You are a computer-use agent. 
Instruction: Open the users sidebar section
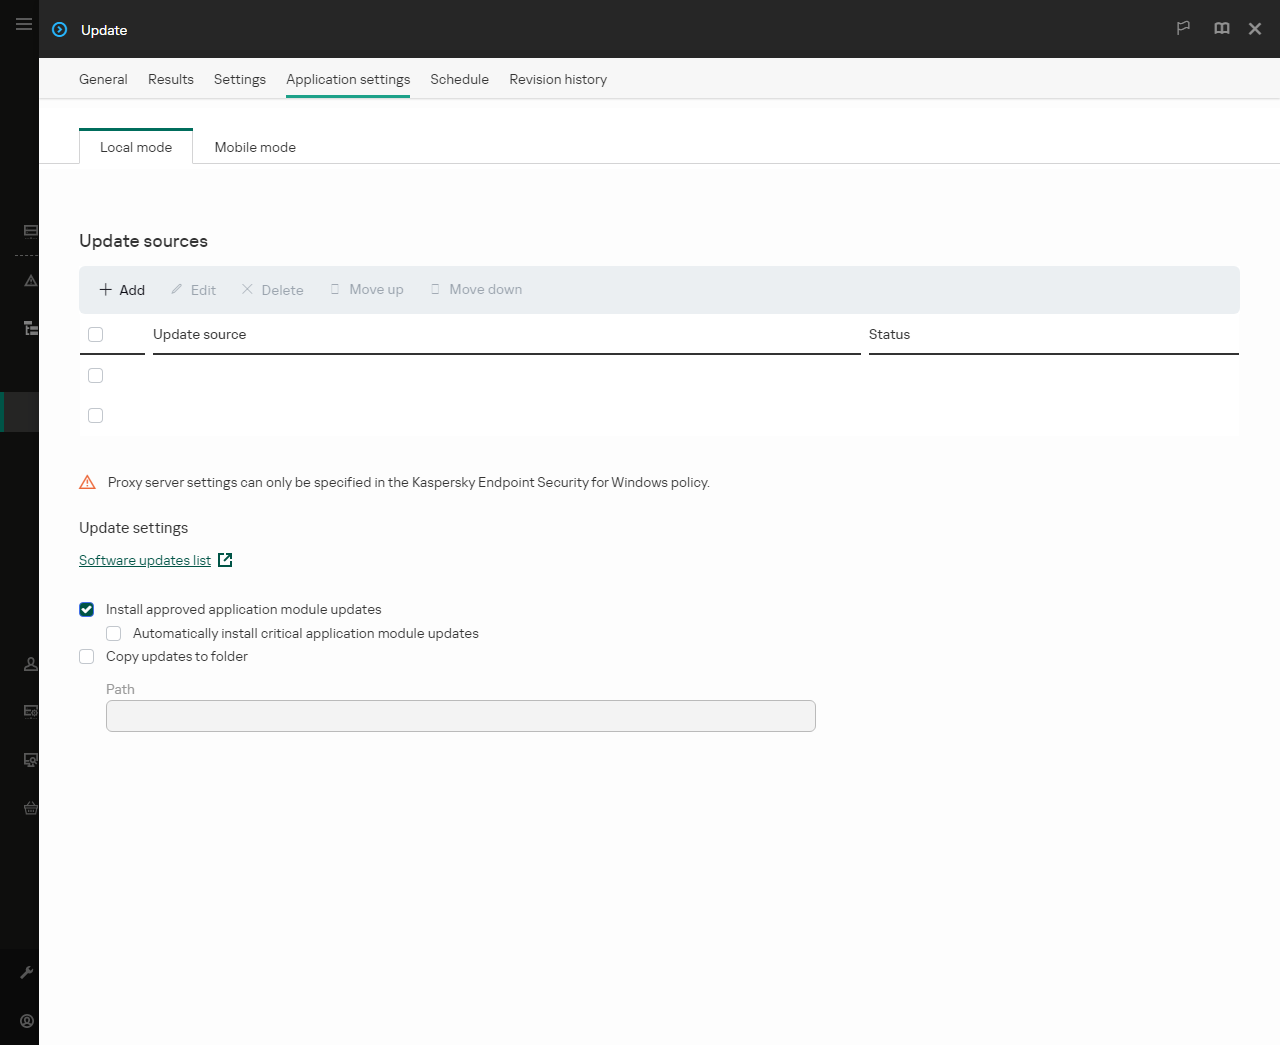[31, 664]
